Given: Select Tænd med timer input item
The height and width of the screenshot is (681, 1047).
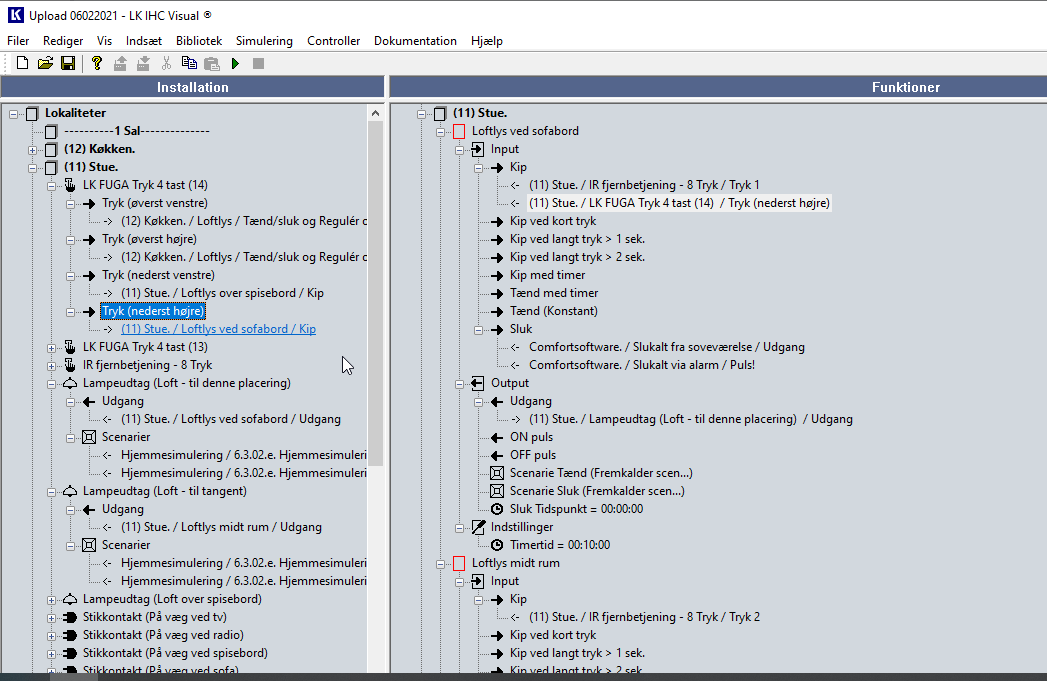Looking at the screenshot, I should point(554,293).
